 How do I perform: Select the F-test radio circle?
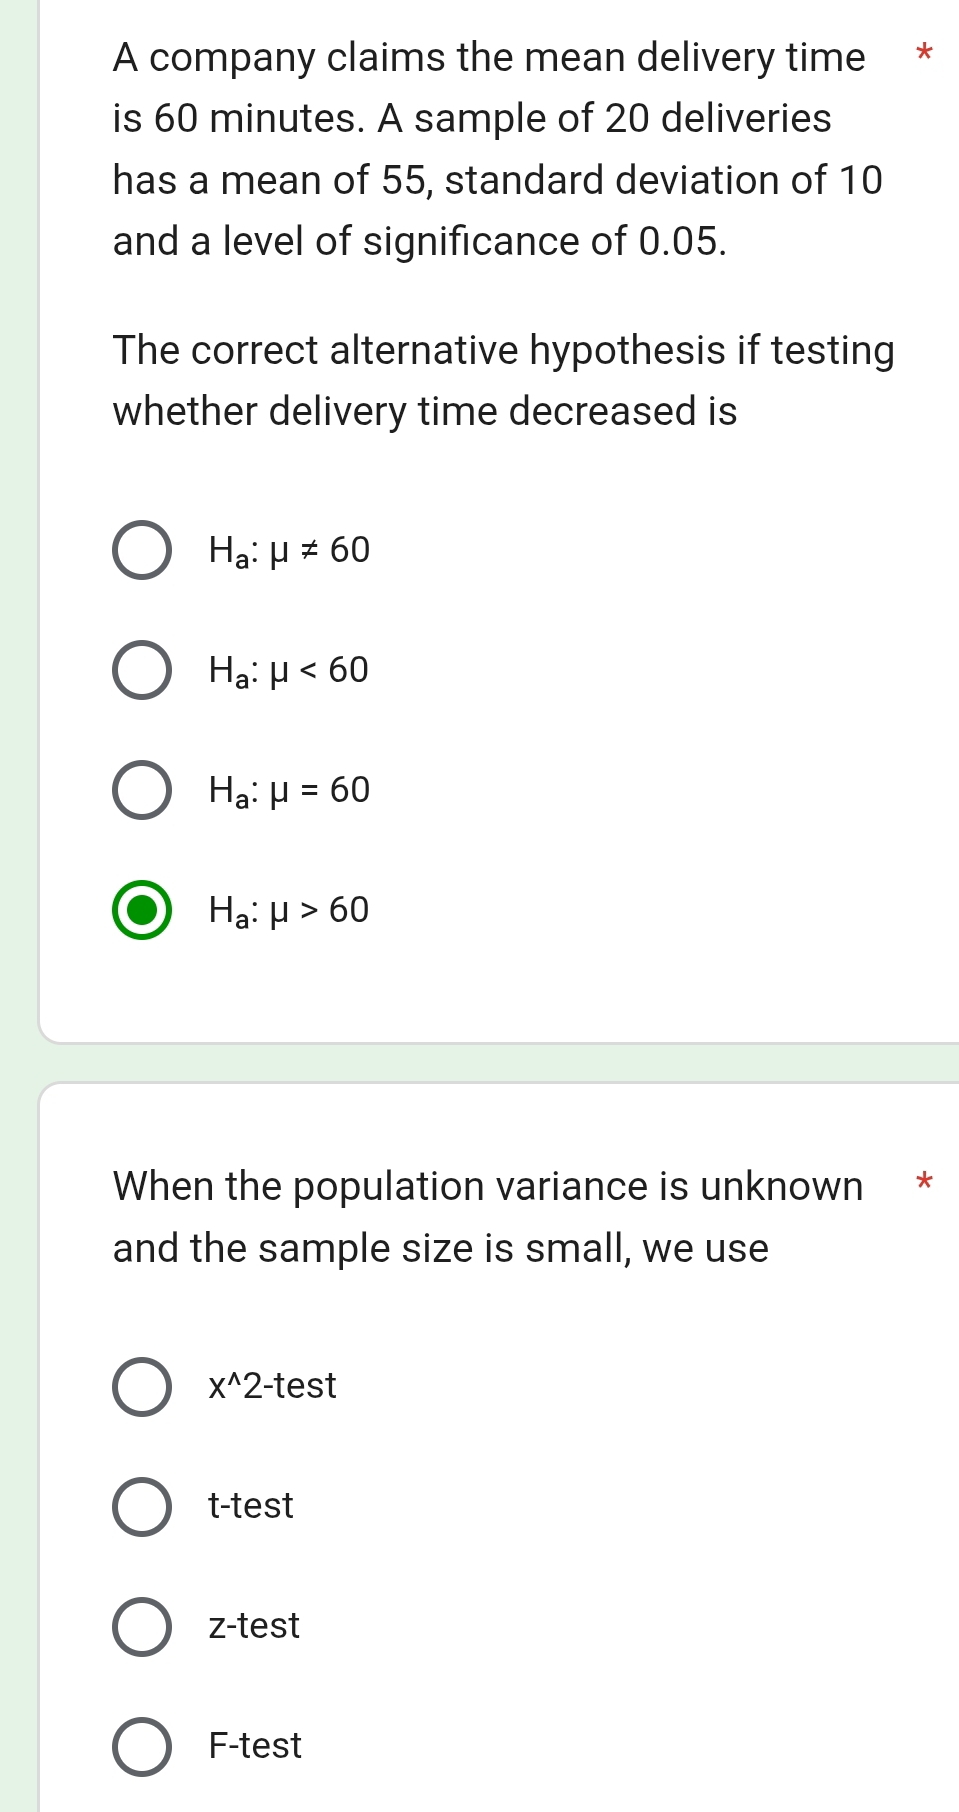pyautogui.click(x=141, y=1747)
